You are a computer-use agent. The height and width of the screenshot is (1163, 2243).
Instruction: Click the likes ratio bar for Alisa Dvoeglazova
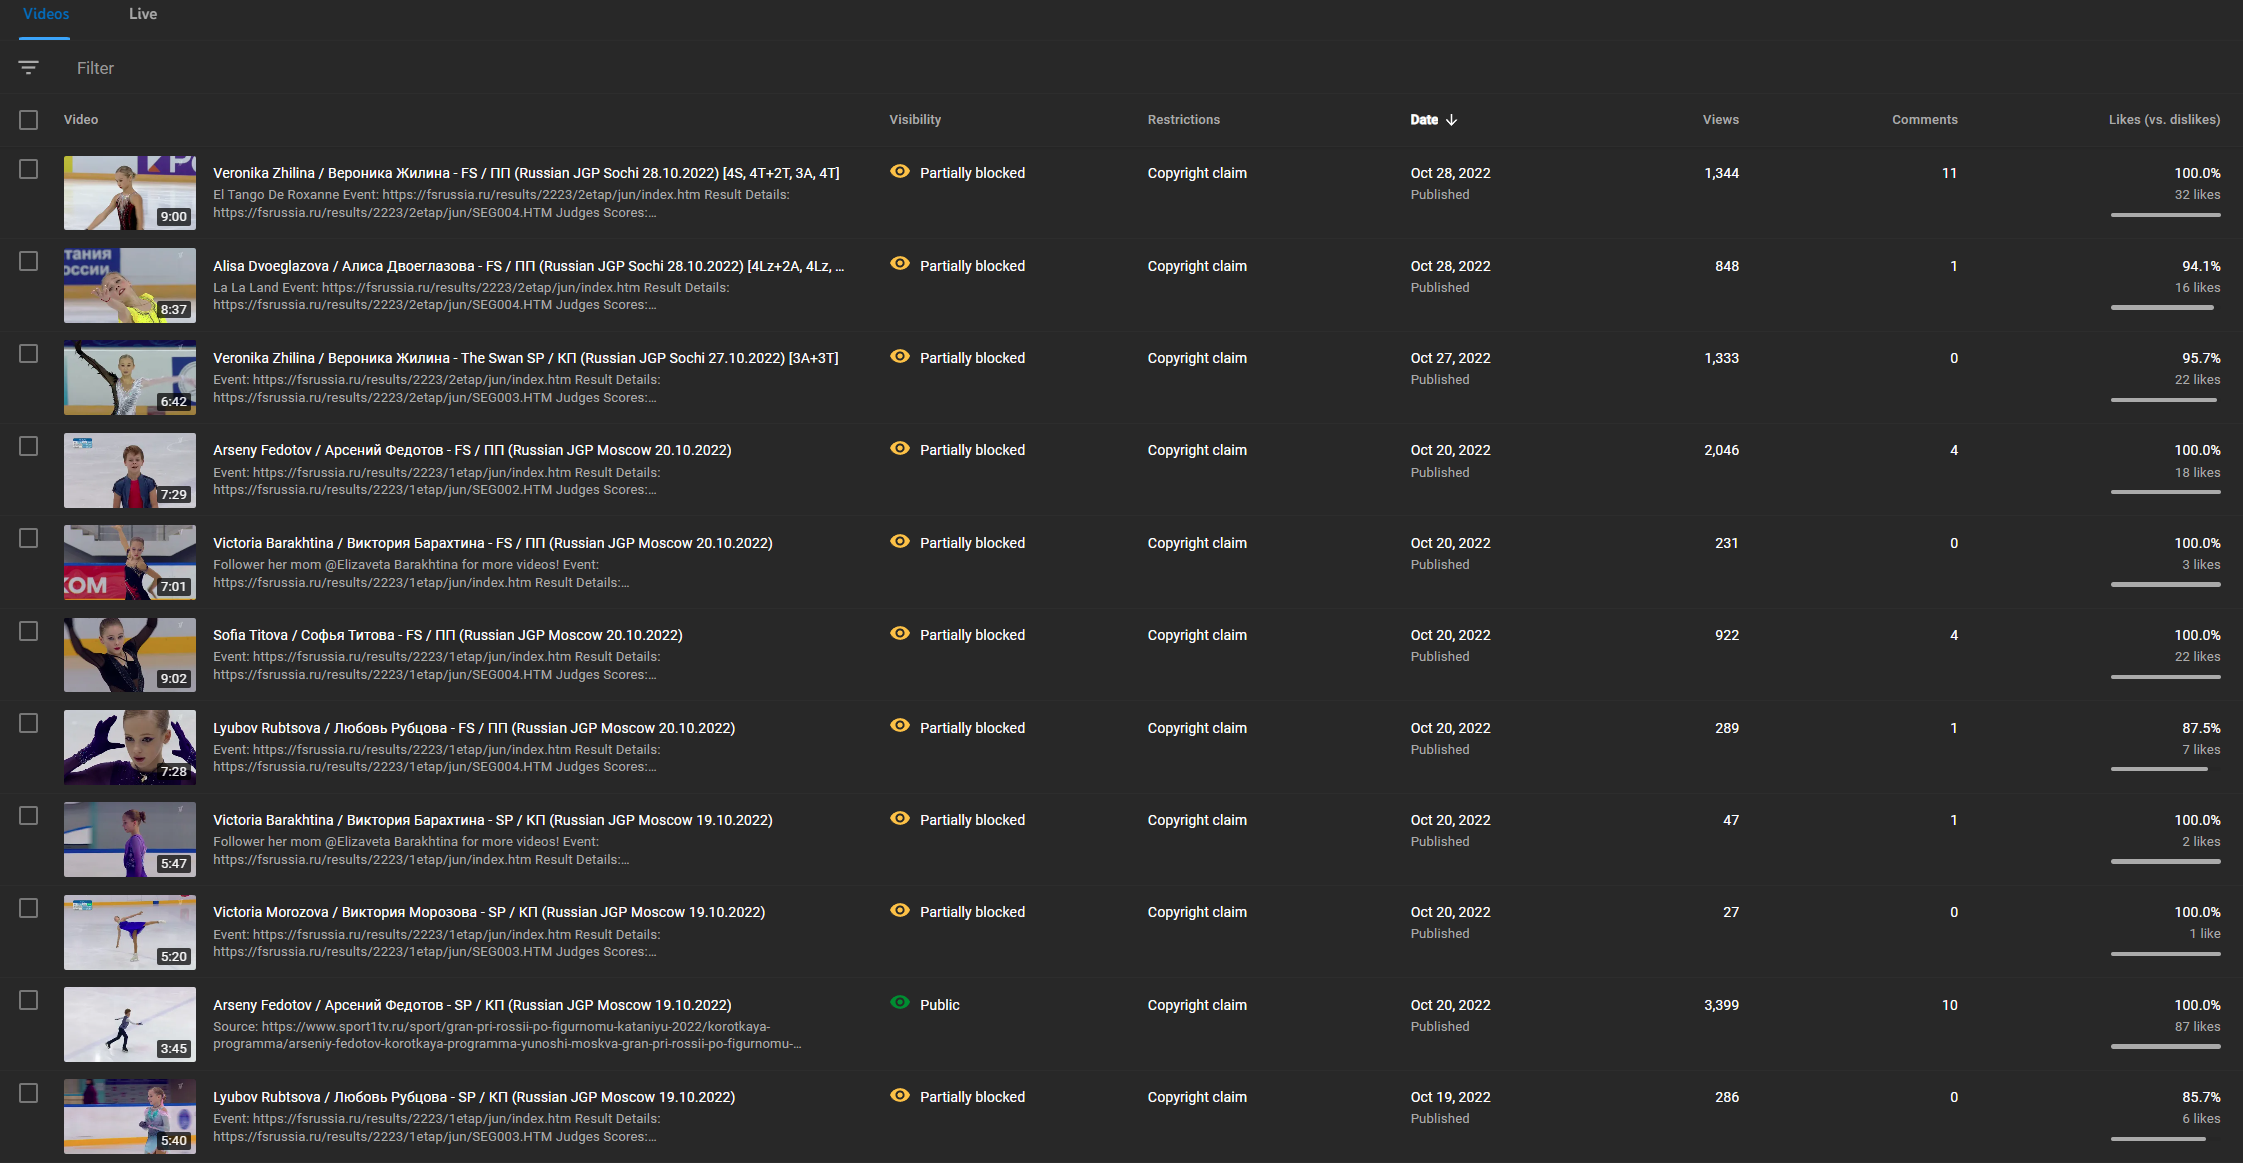pyautogui.click(x=2164, y=308)
